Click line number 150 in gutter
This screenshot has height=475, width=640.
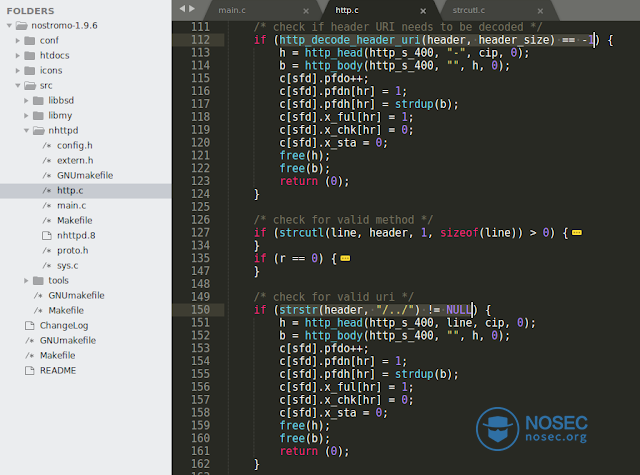tap(200, 310)
